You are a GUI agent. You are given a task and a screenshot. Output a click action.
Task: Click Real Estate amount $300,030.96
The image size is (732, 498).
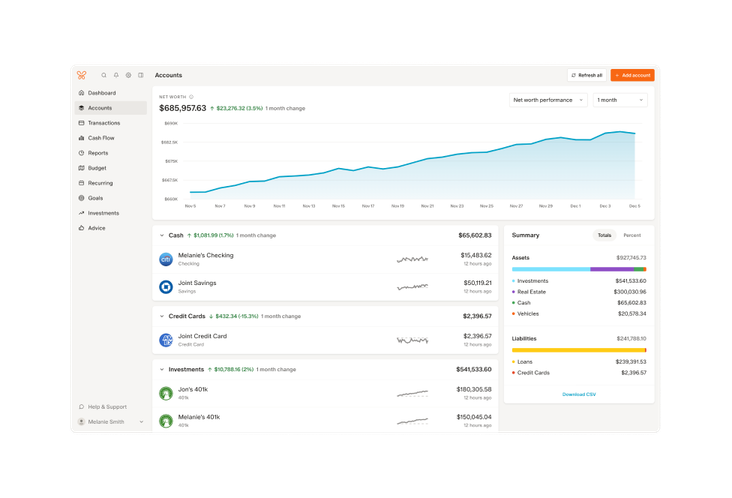click(x=630, y=292)
